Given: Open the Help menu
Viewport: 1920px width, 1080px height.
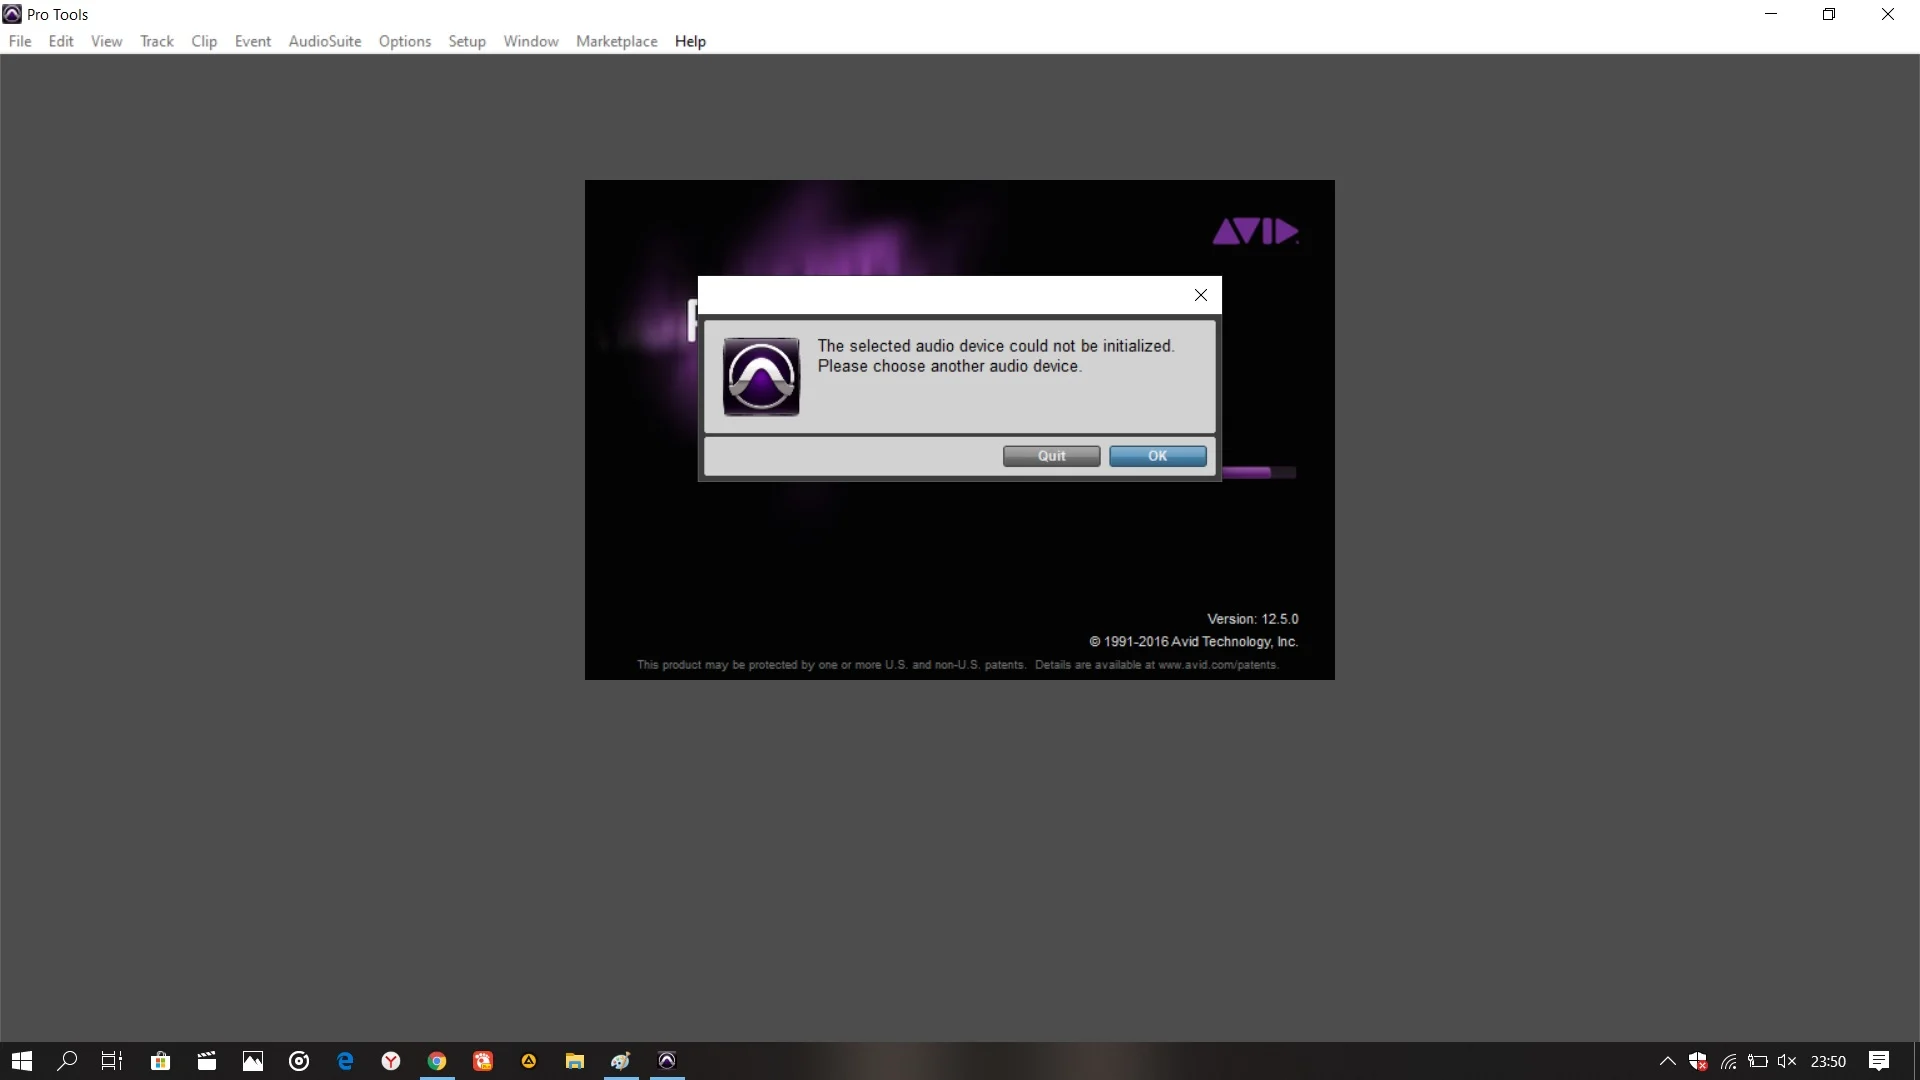Looking at the screenshot, I should tap(690, 41).
